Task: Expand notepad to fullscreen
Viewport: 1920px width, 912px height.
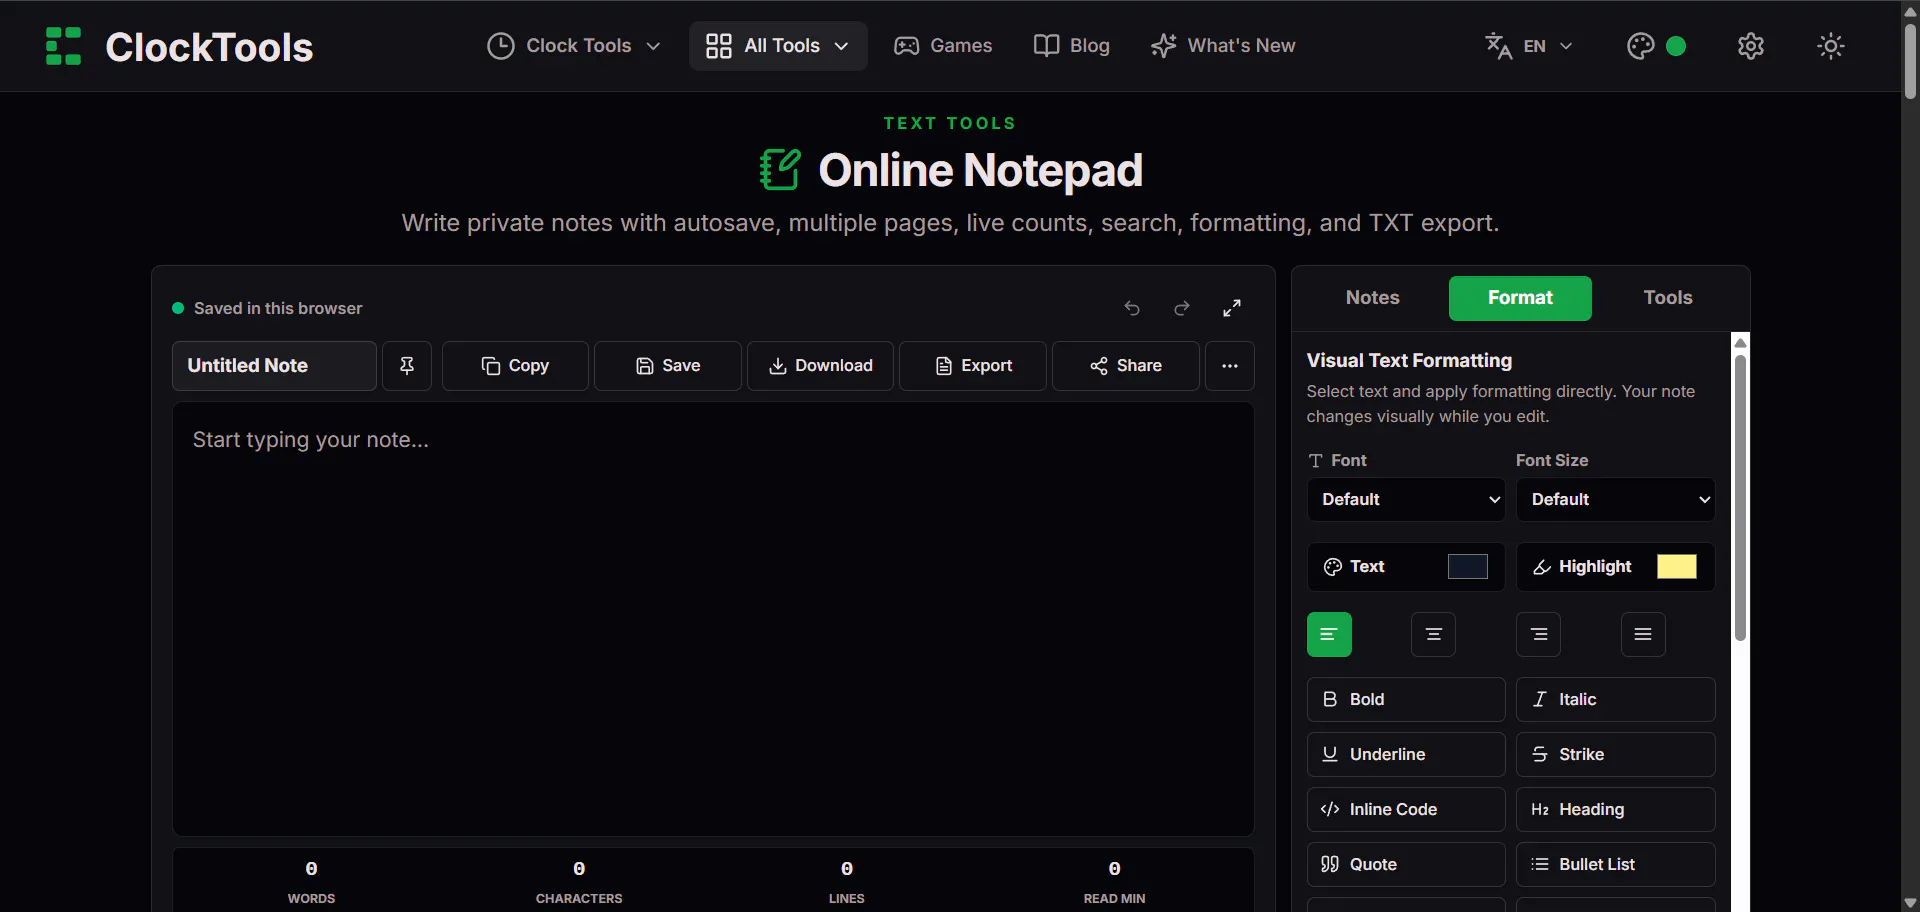Action: 1232,308
